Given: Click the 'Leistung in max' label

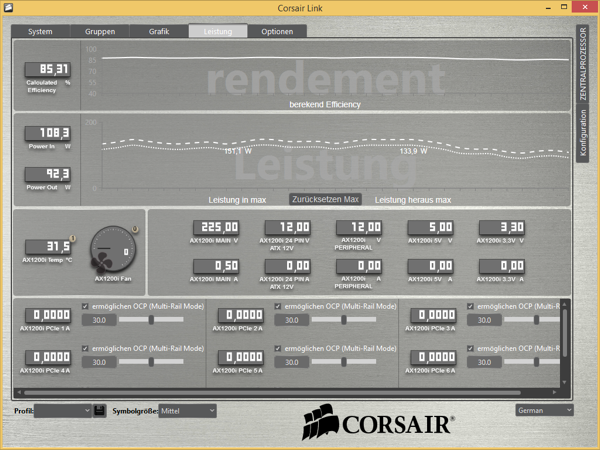Looking at the screenshot, I should click(237, 200).
